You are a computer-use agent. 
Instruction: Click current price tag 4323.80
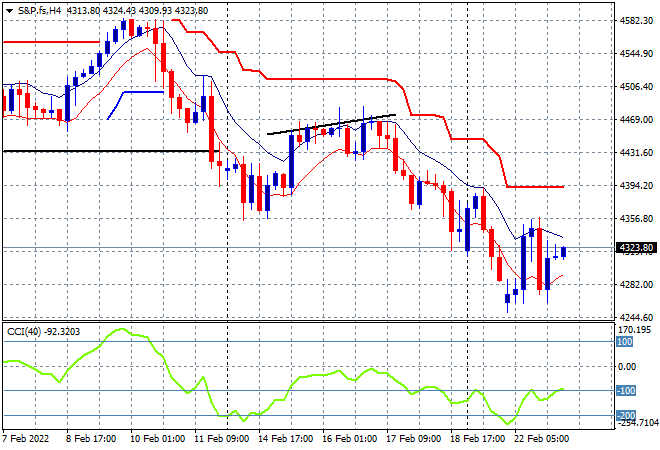637,248
